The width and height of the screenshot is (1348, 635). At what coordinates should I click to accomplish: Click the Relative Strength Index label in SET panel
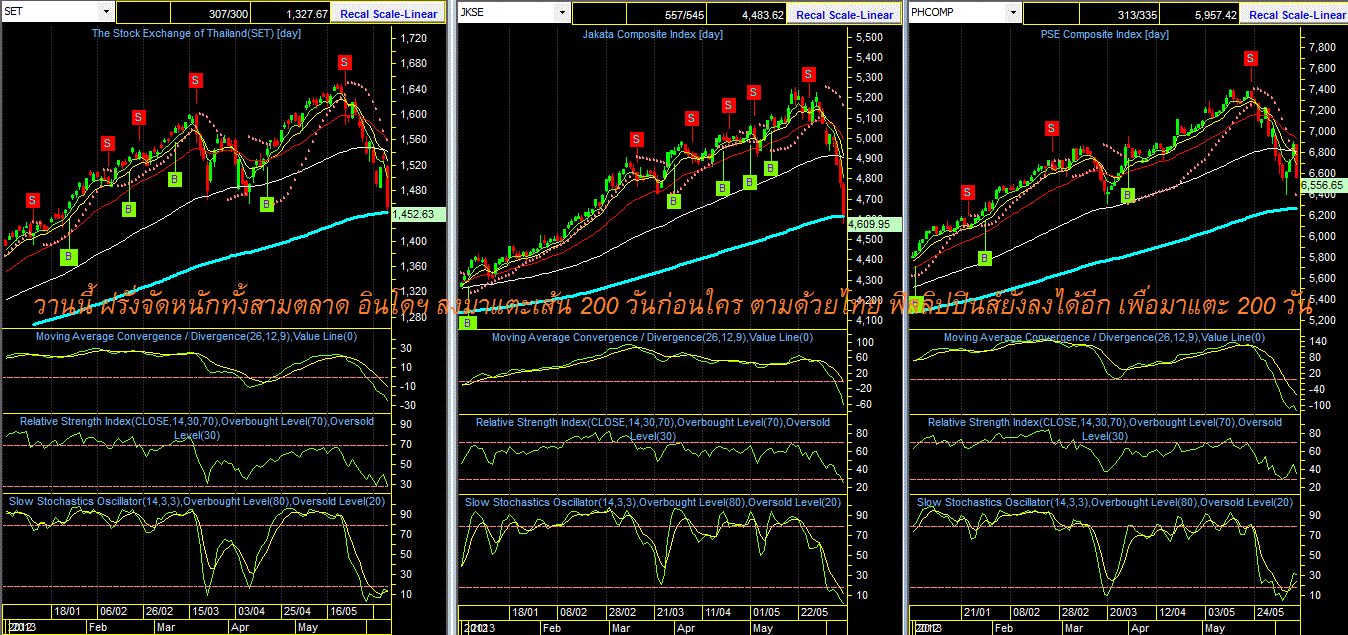tap(197, 428)
